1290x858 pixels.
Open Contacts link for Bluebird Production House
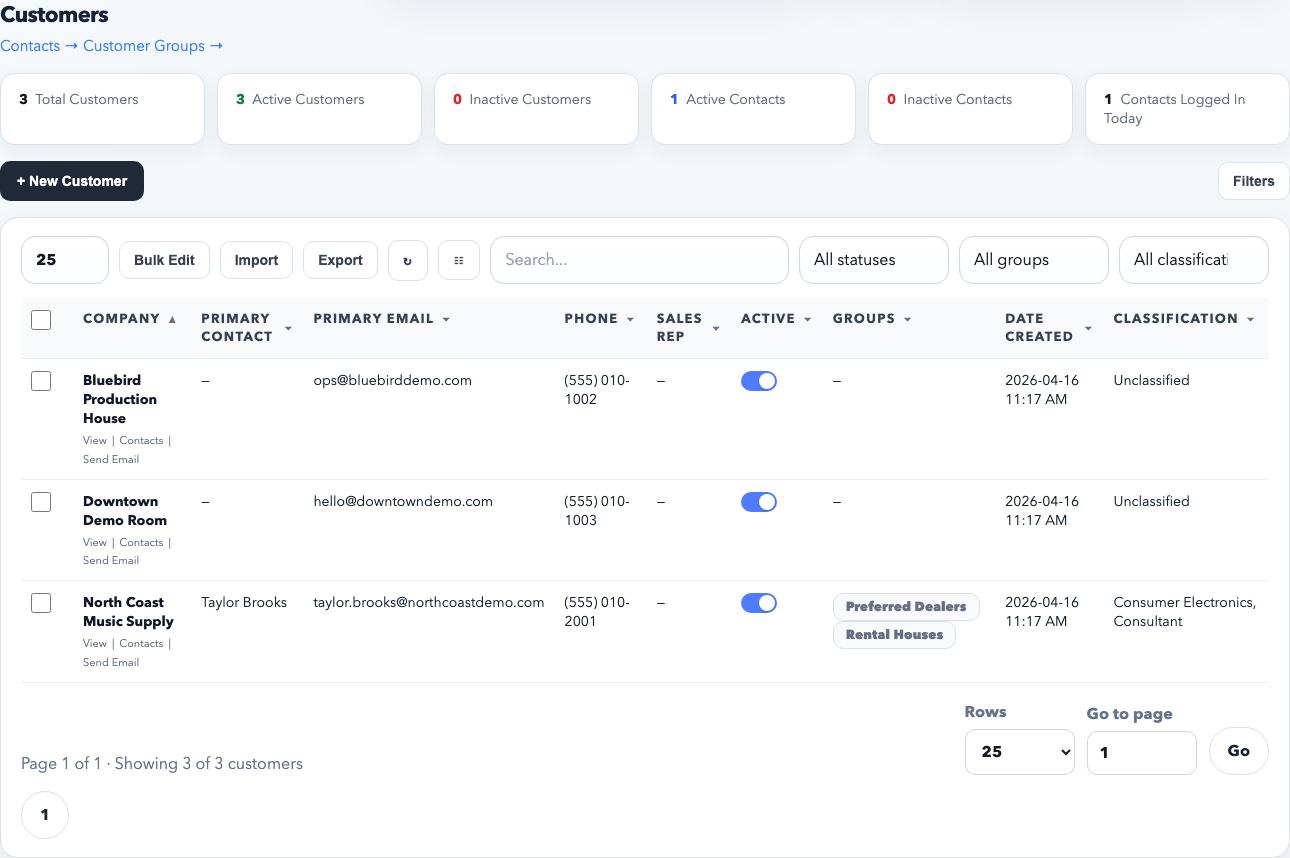coord(141,441)
